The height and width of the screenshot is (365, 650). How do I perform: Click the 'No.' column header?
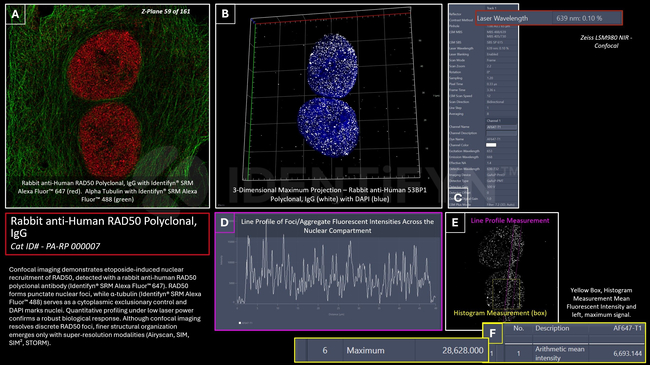pos(519,328)
